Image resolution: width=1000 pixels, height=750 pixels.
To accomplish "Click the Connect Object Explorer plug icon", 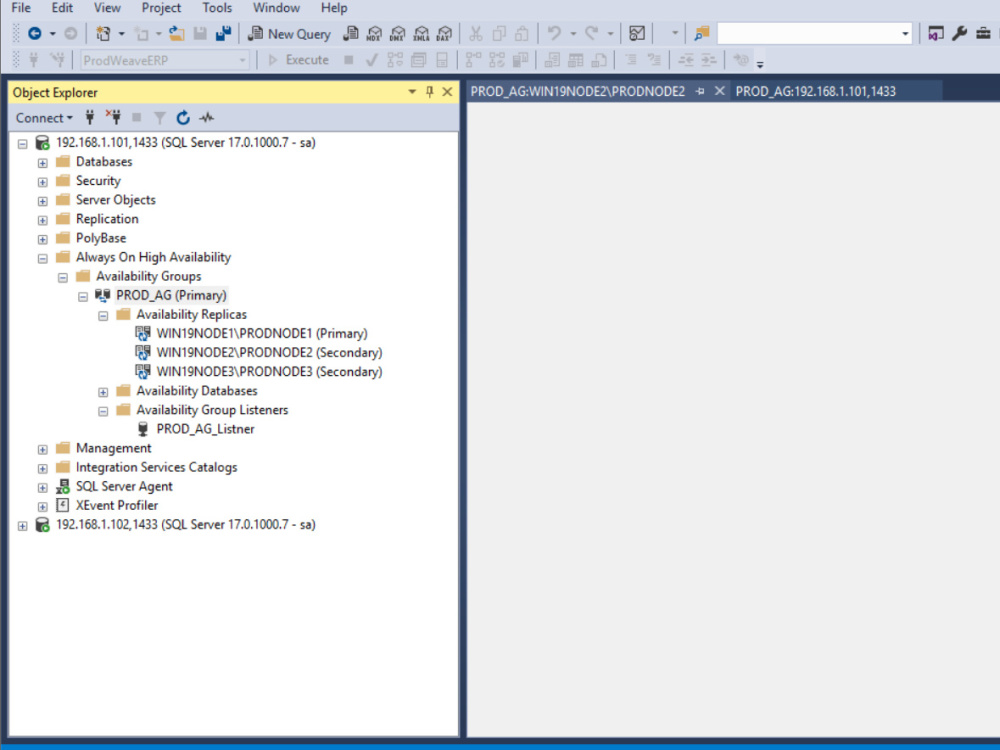I will (x=90, y=117).
